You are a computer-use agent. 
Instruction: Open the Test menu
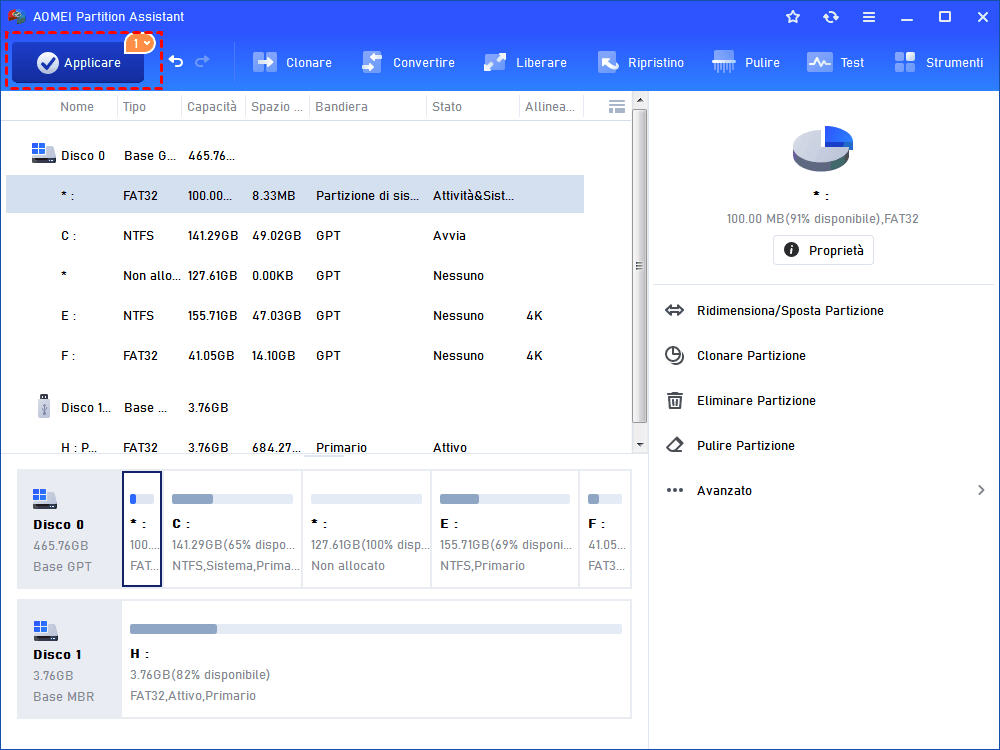point(835,62)
